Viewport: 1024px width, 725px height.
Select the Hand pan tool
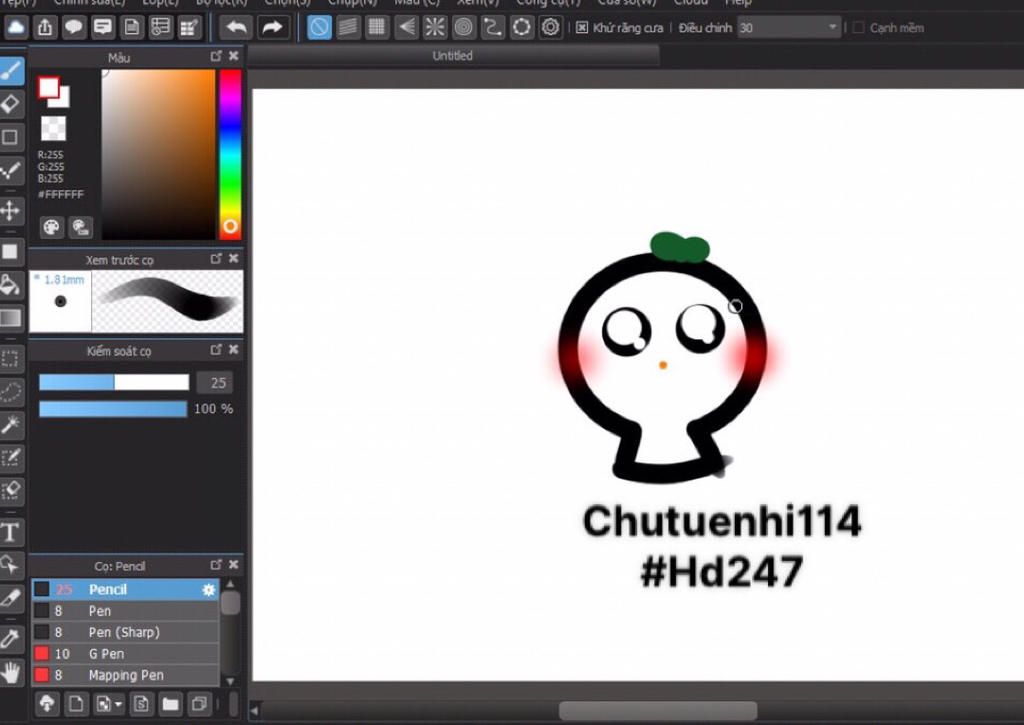point(10,672)
